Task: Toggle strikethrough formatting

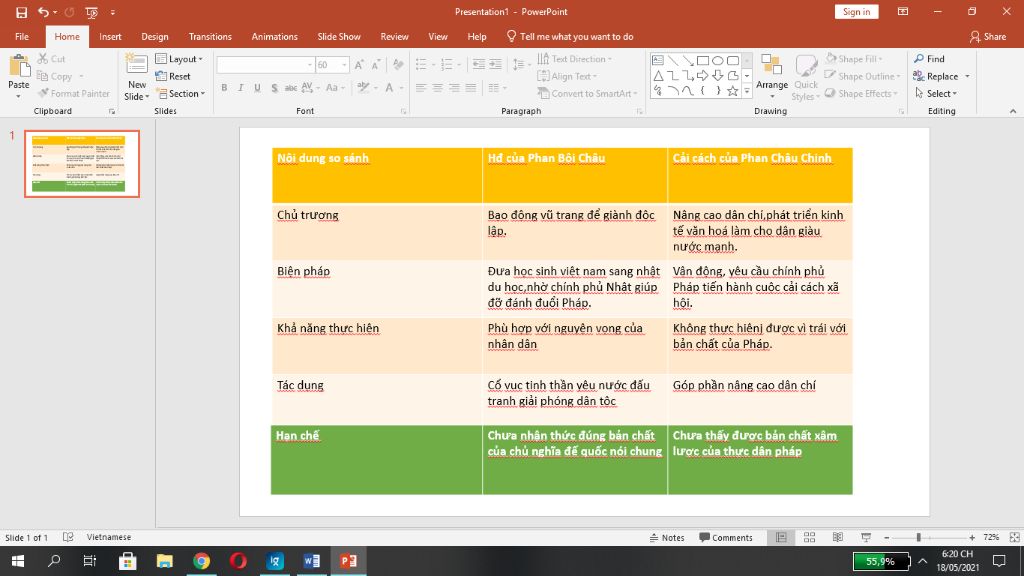Action: pos(291,88)
